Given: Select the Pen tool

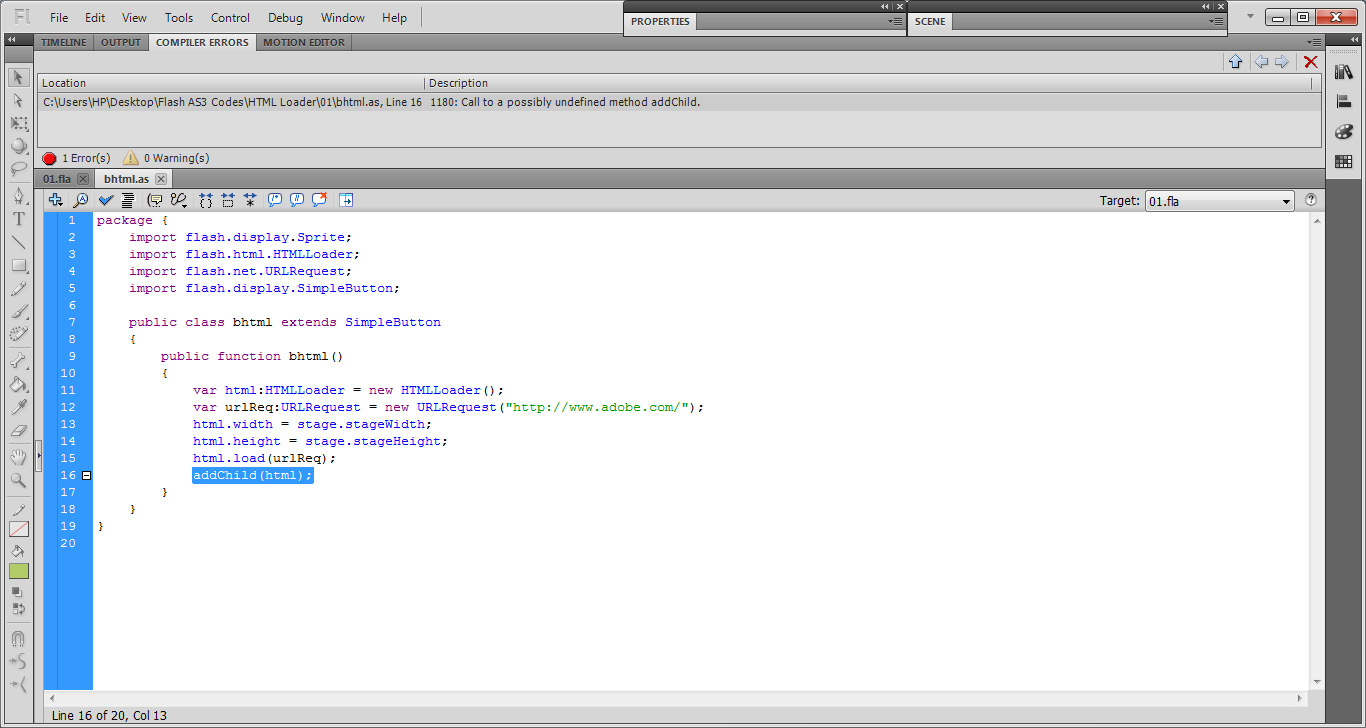Looking at the screenshot, I should coord(18,196).
